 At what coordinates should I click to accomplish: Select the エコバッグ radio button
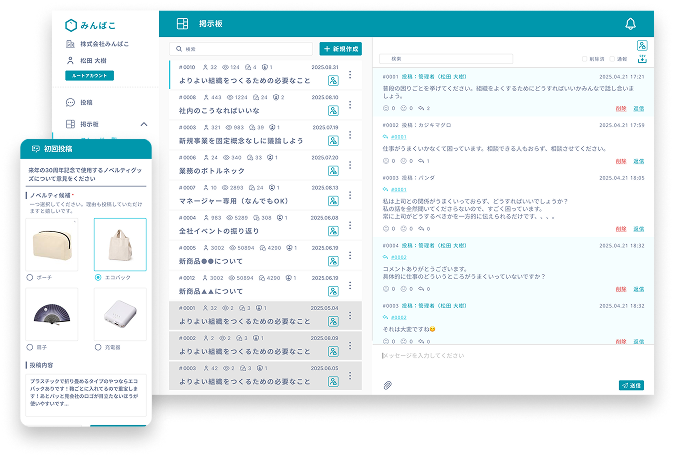(98, 277)
